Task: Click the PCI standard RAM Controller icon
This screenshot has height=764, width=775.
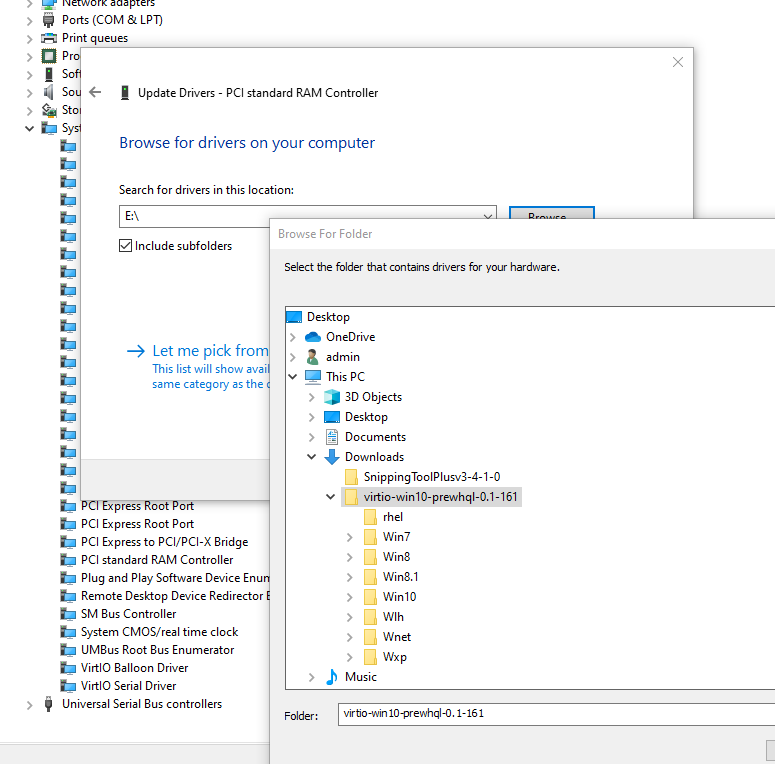Action: click(68, 560)
